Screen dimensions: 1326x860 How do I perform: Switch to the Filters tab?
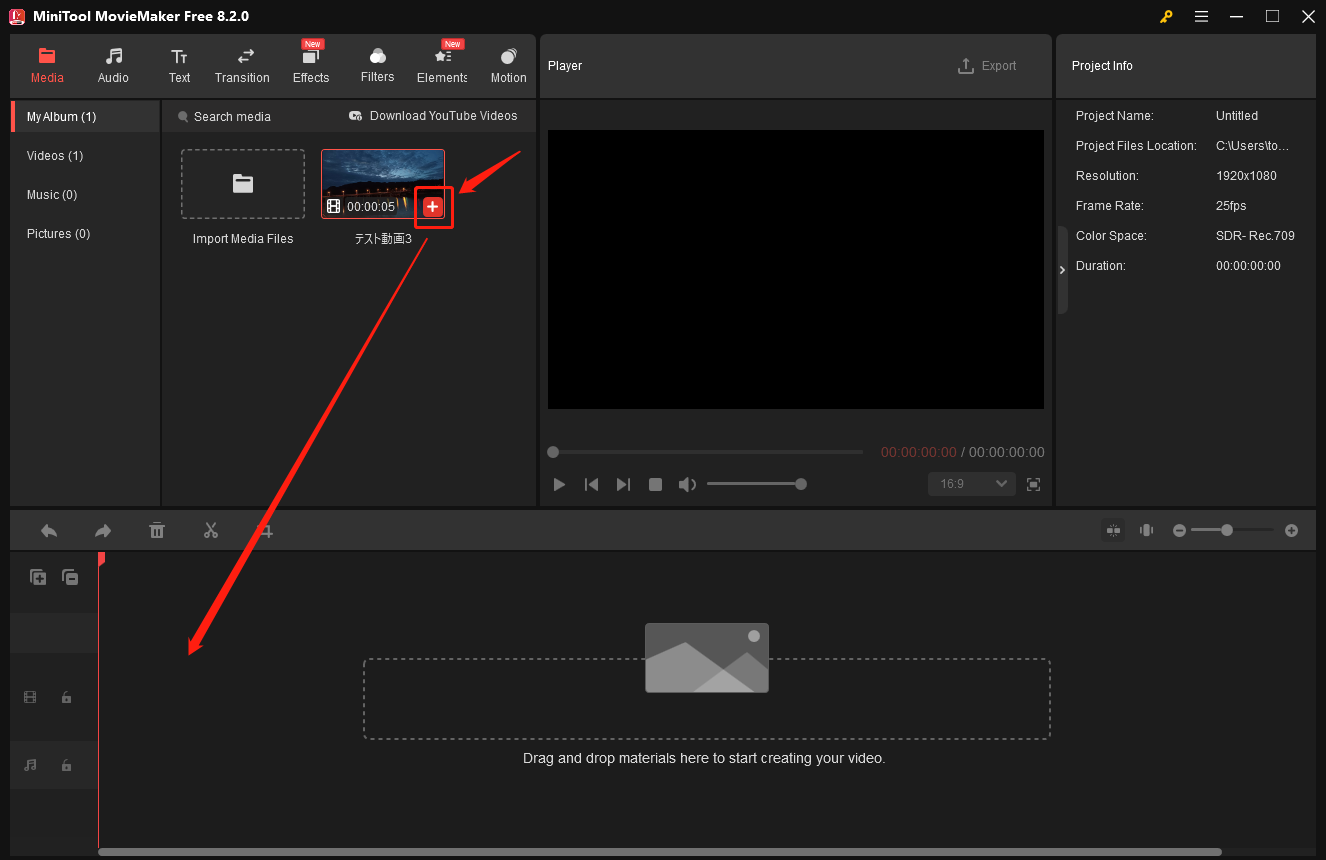pos(377,66)
